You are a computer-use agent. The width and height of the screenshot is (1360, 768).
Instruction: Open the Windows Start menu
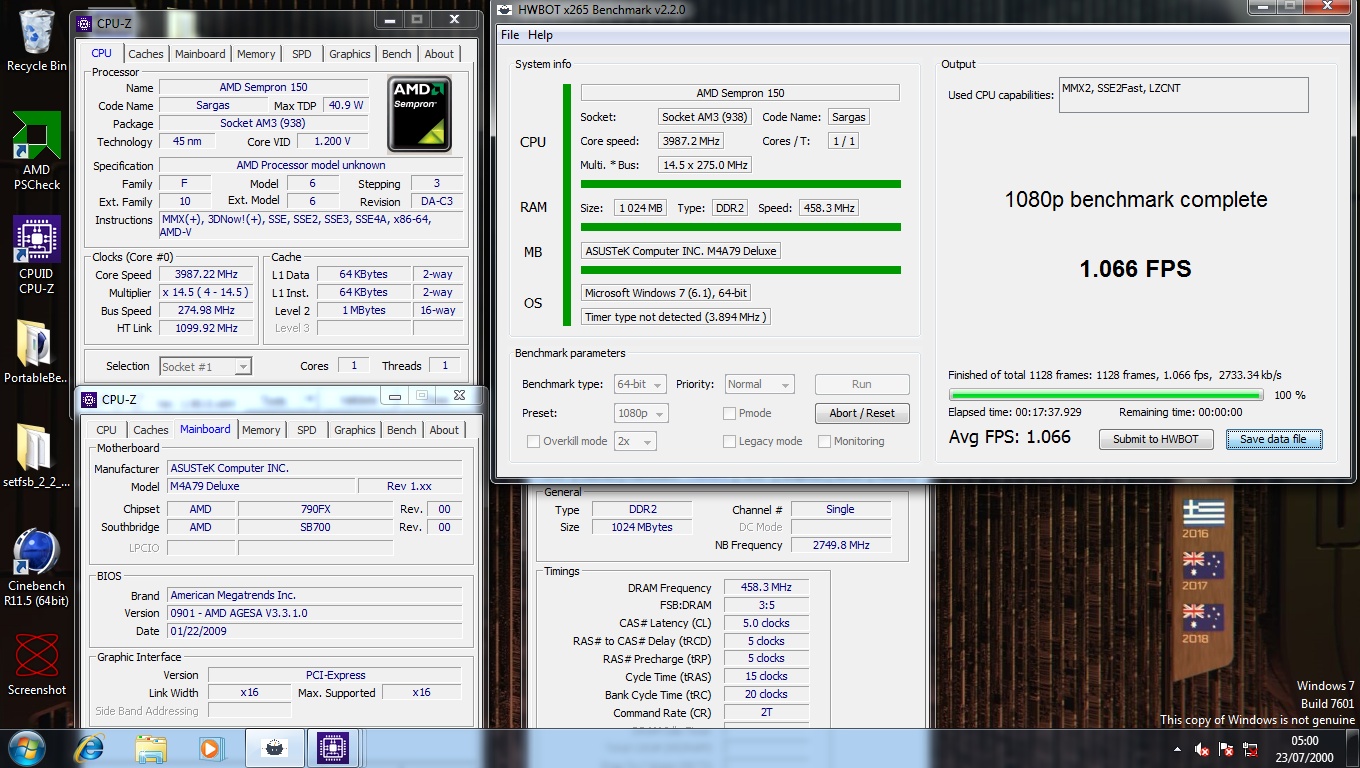(x=27, y=748)
